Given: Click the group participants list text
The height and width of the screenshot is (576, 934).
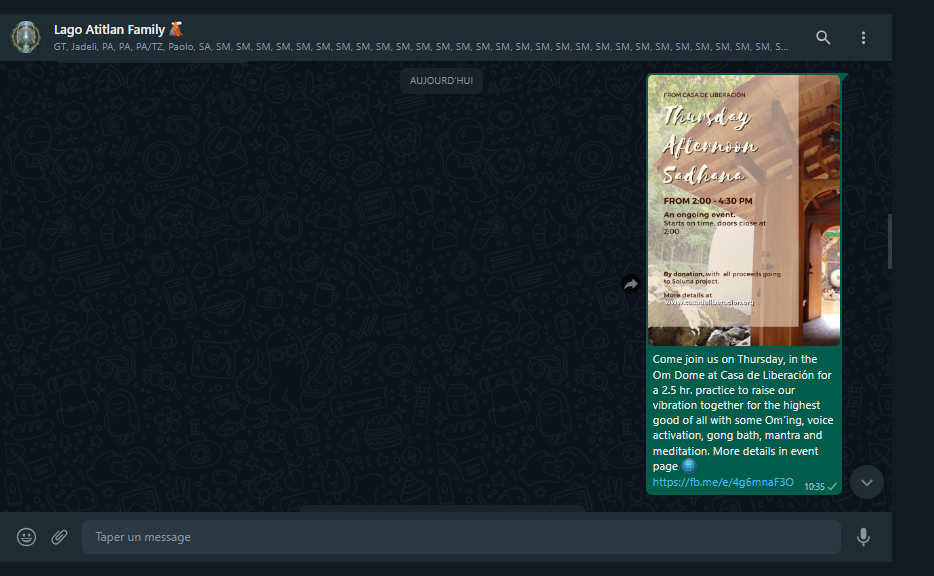Looking at the screenshot, I should (421, 46).
